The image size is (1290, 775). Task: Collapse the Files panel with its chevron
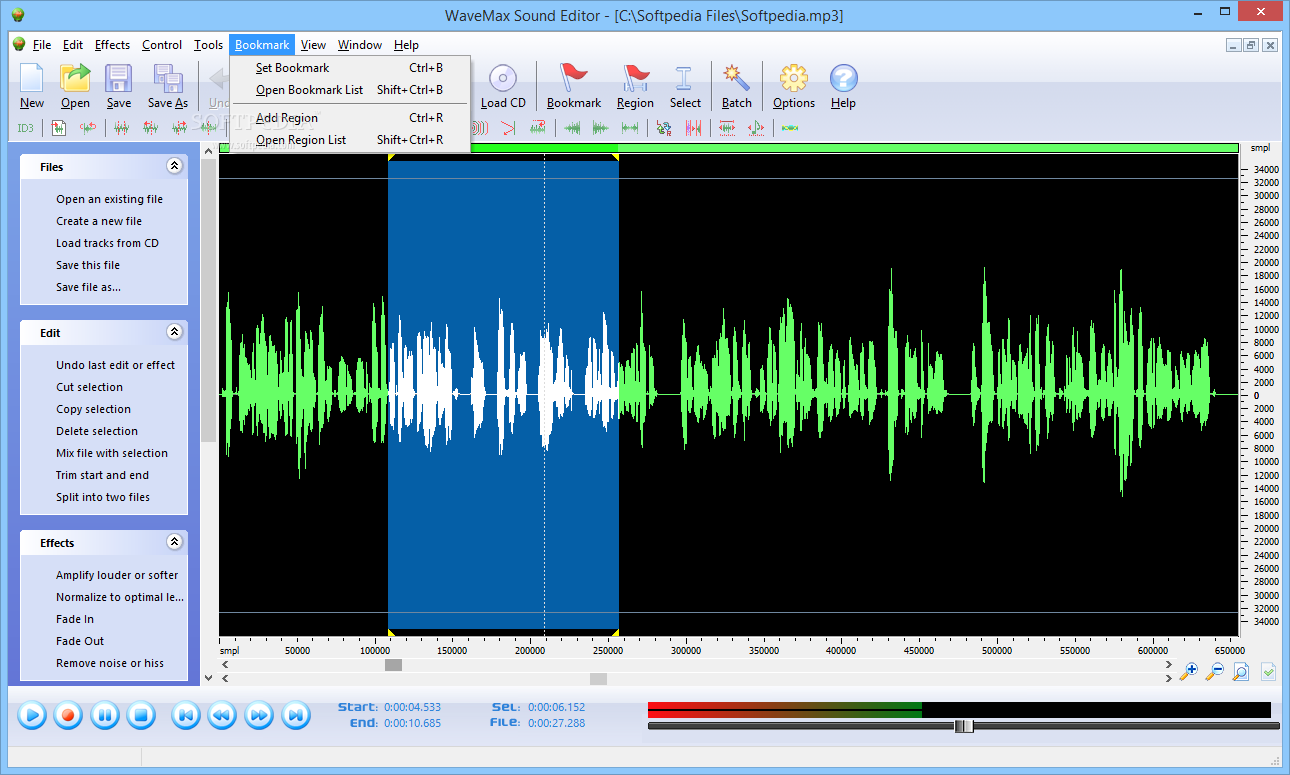point(175,166)
